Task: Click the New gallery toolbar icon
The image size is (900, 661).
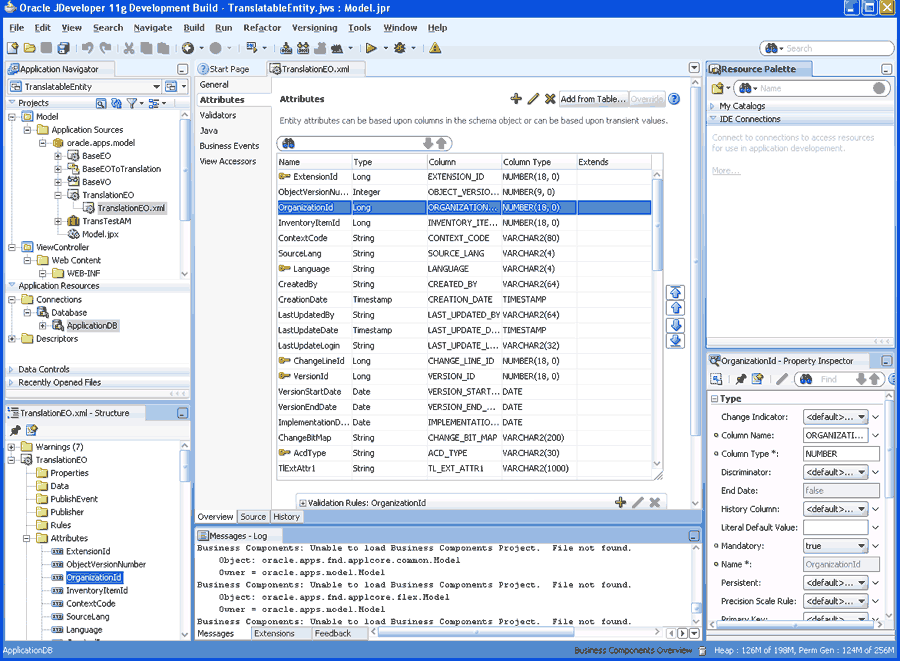Action: point(13,48)
